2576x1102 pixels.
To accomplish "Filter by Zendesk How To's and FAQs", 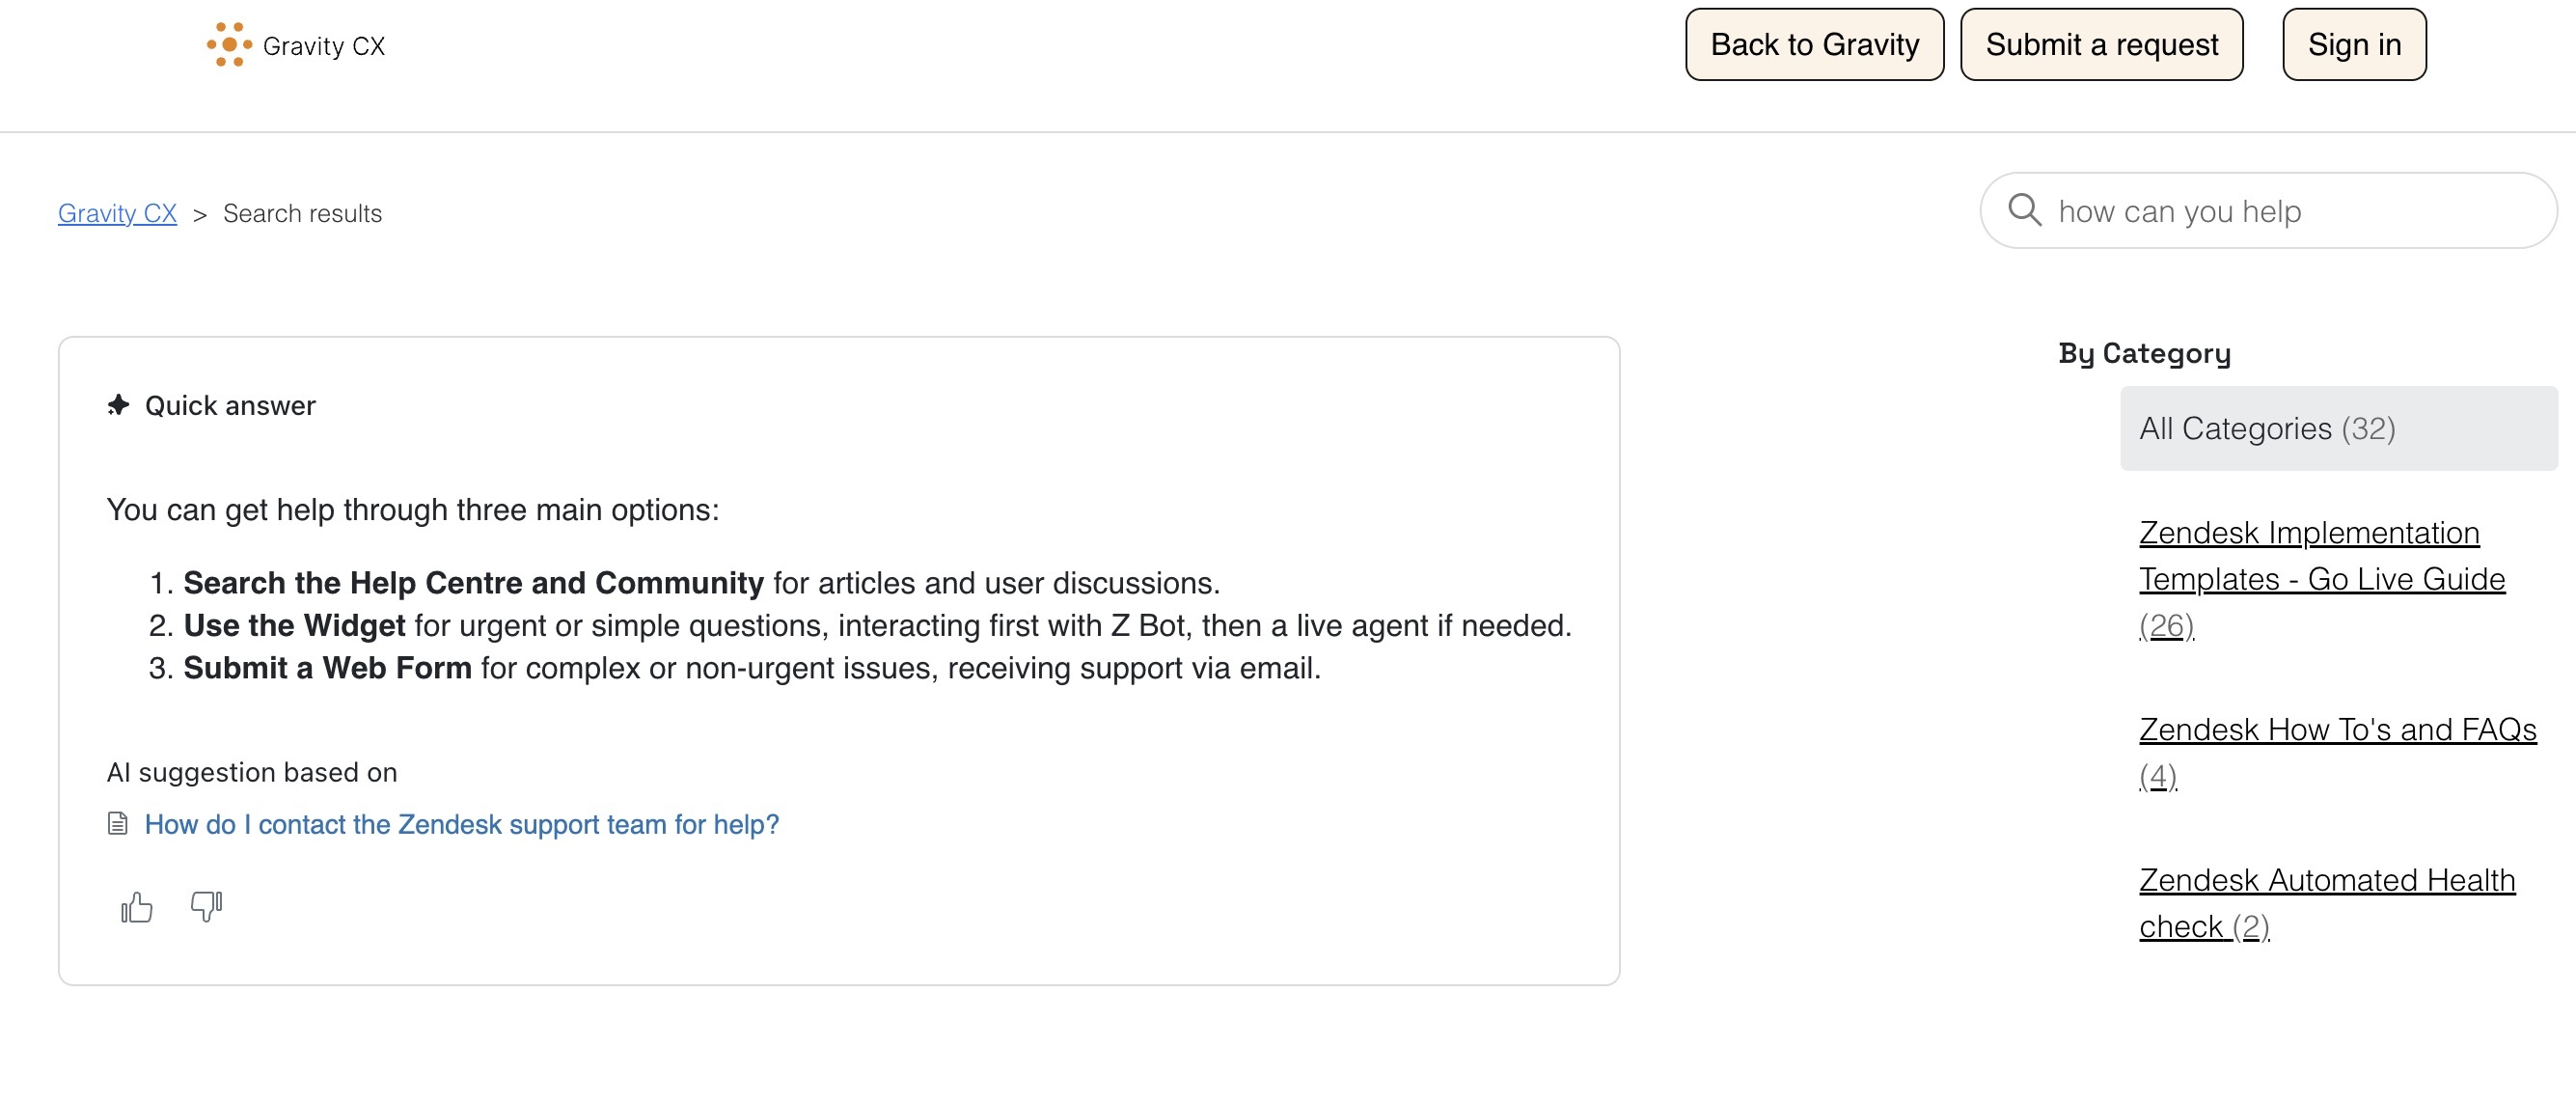I will pyautogui.click(x=2336, y=730).
